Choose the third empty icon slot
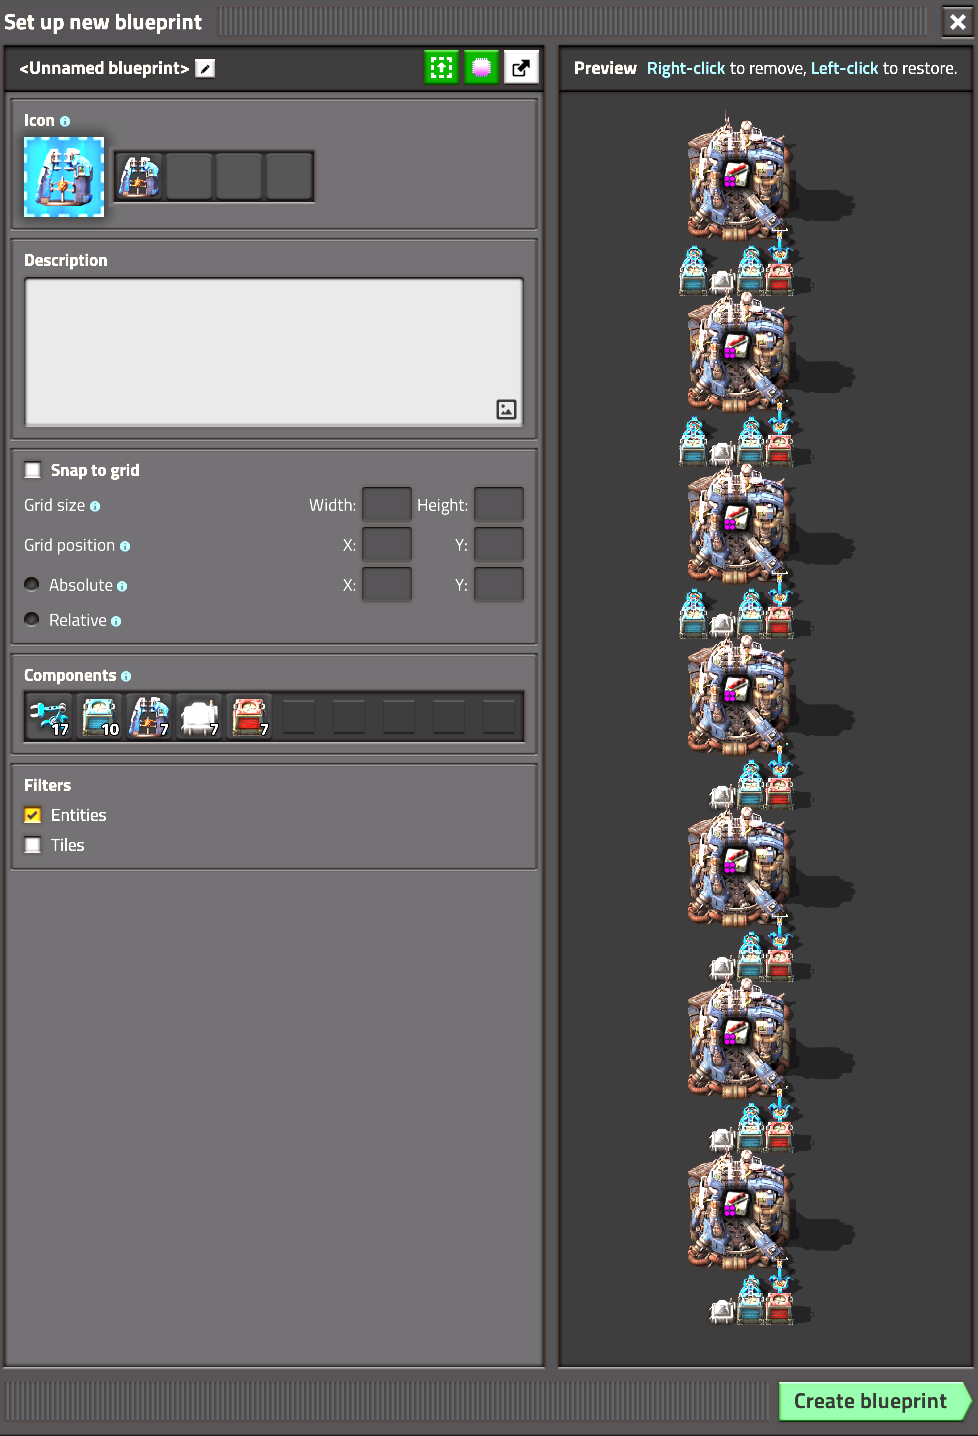Viewport: 978px width, 1436px height. pyautogui.click(x=239, y=177)
